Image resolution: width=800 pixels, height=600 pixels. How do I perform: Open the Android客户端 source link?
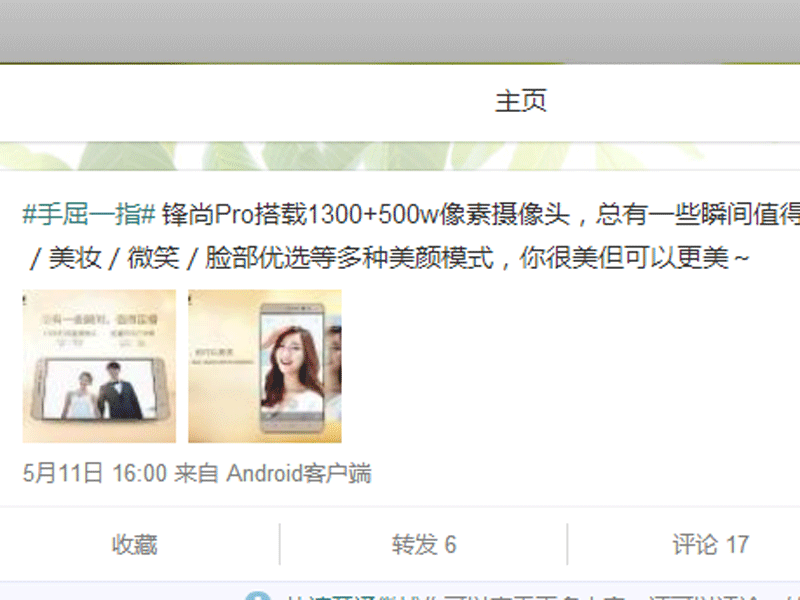[x=299, y=473]
